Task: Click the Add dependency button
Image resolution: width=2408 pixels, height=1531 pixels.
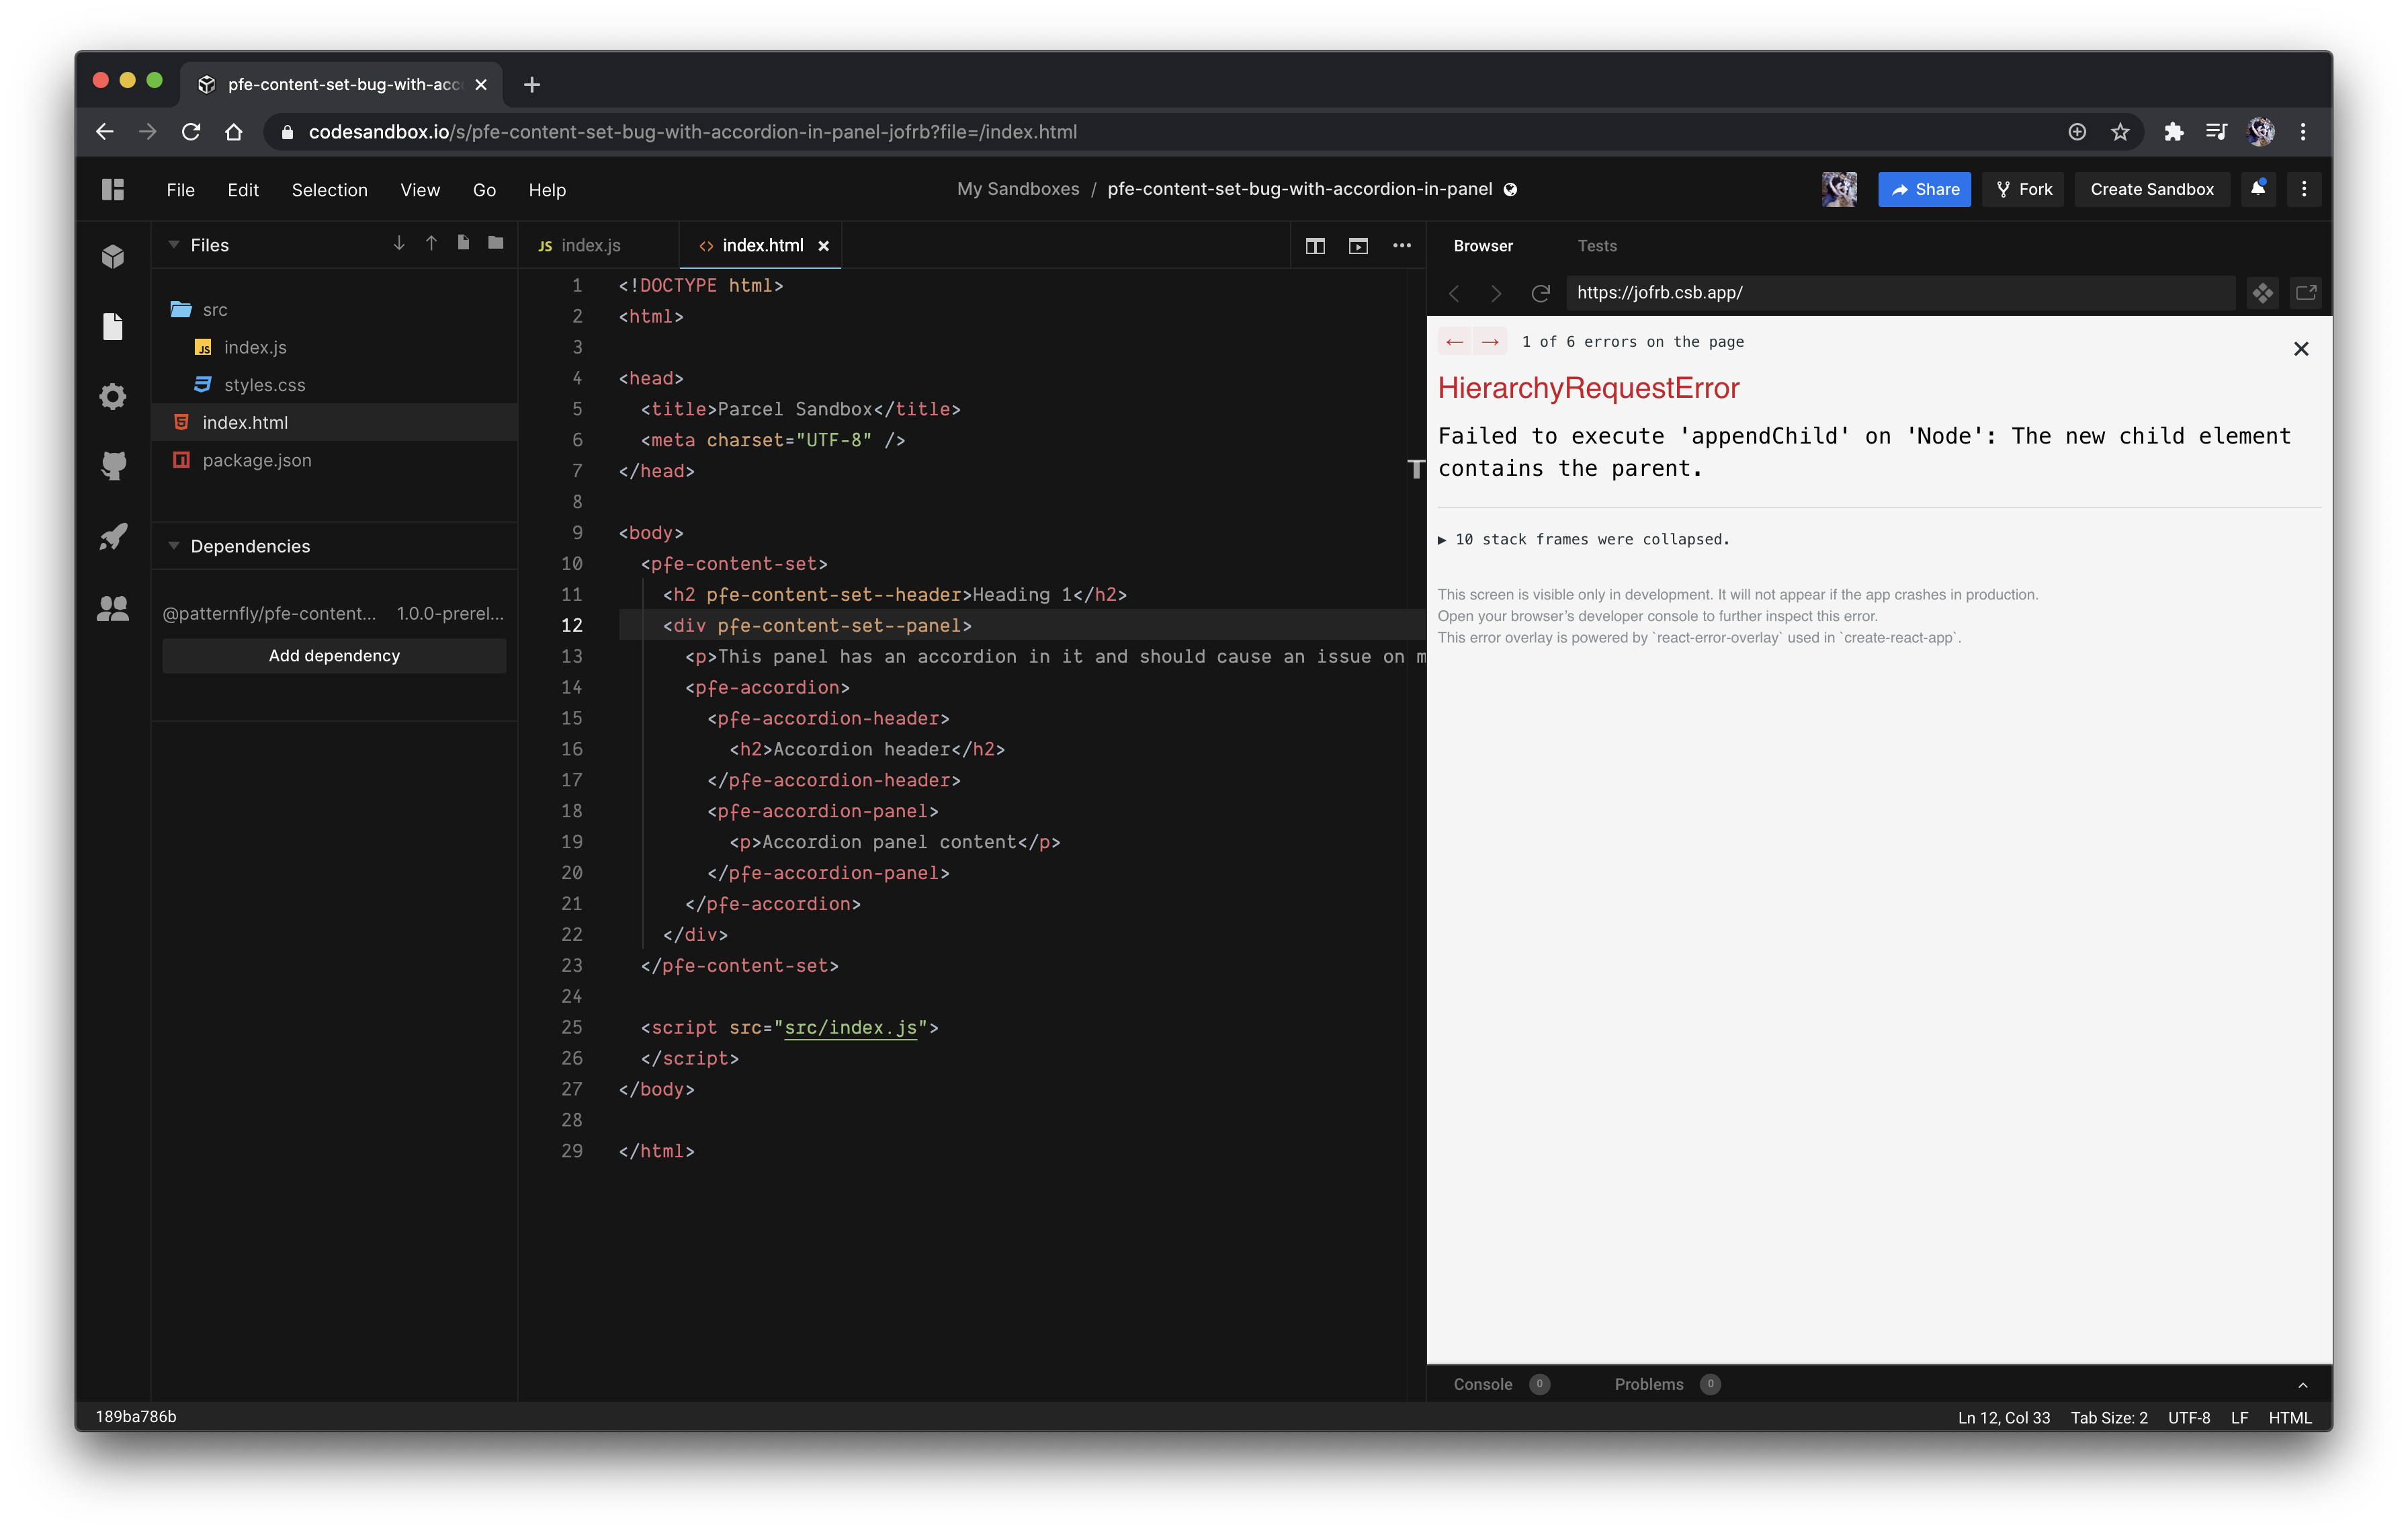Action: (334, 656)
